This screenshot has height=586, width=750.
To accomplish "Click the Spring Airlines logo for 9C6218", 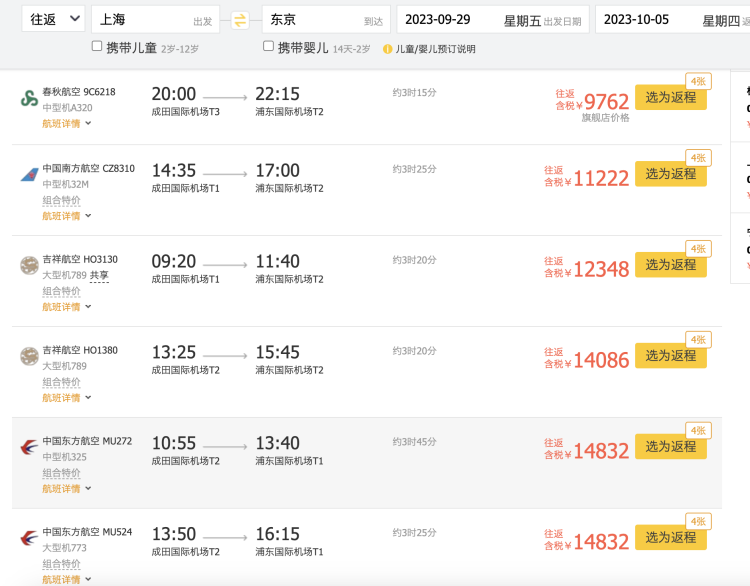I will 29,98.
